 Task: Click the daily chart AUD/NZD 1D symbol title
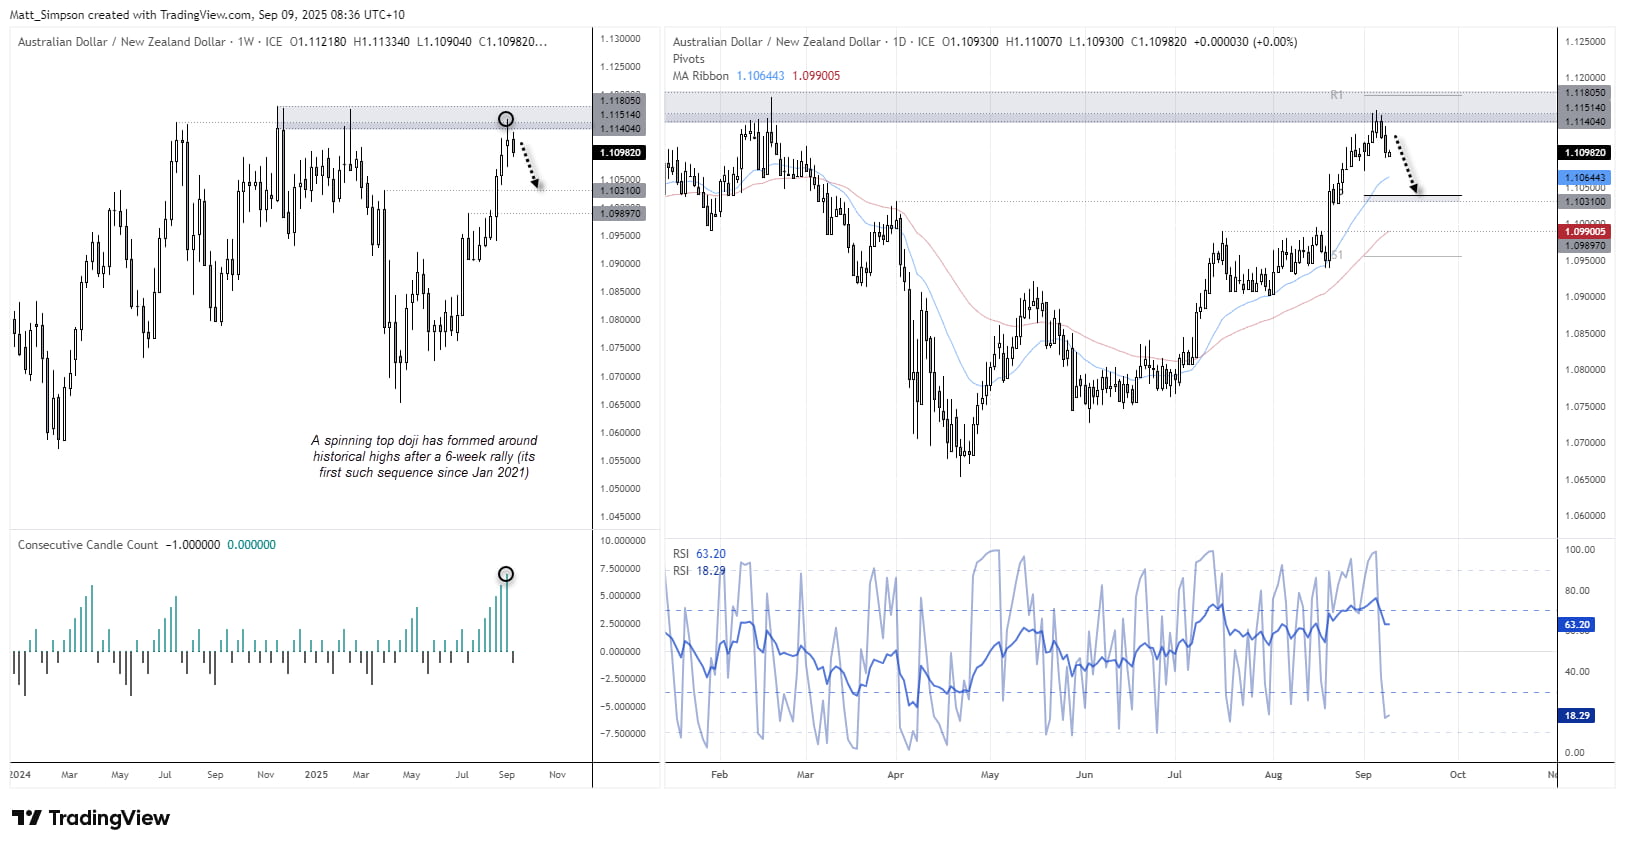point(776,42)
